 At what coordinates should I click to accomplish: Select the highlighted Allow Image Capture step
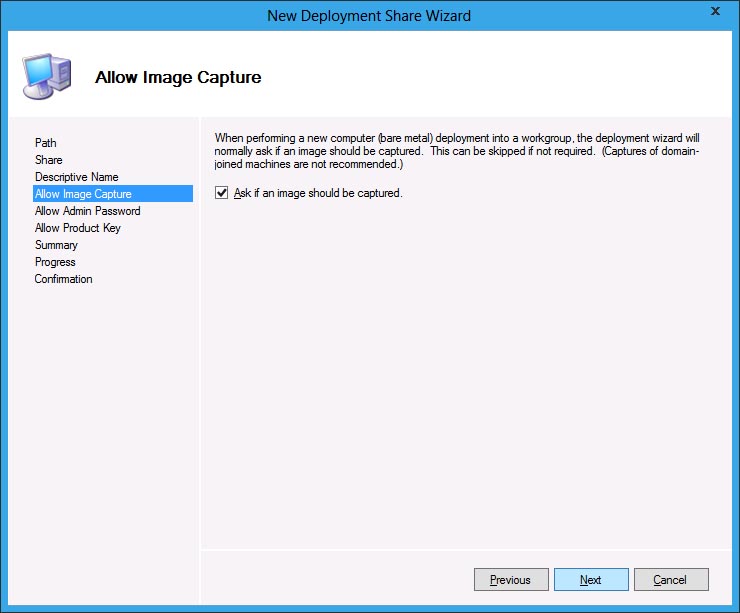coord(83,194)
